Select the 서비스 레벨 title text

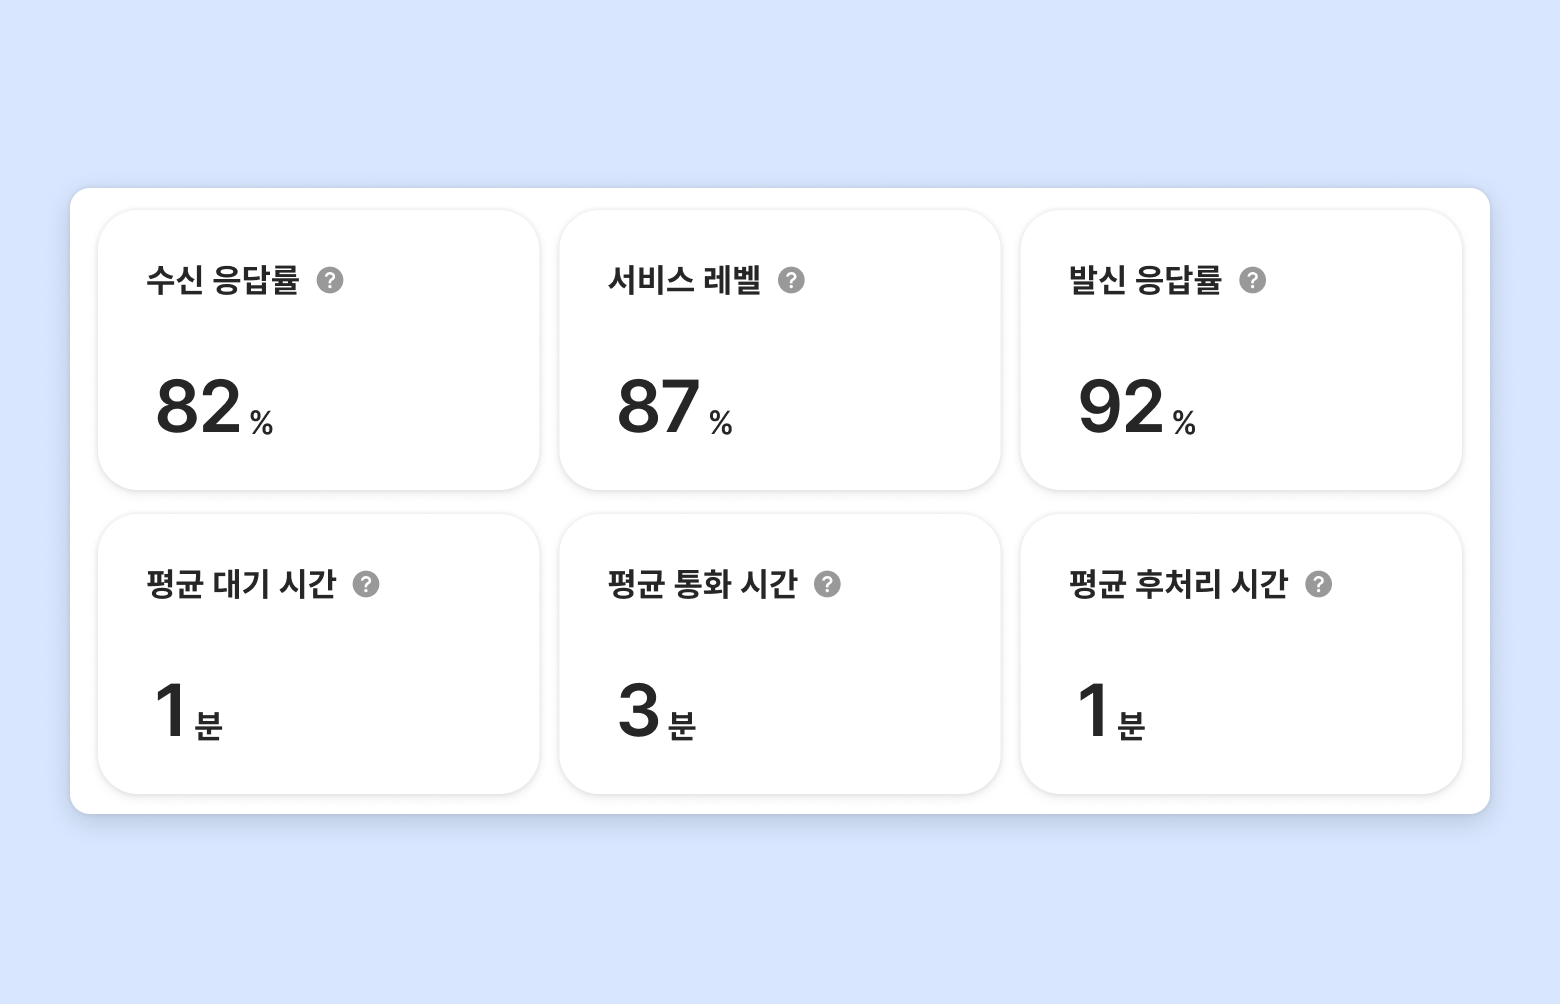[x=684, y=280]
